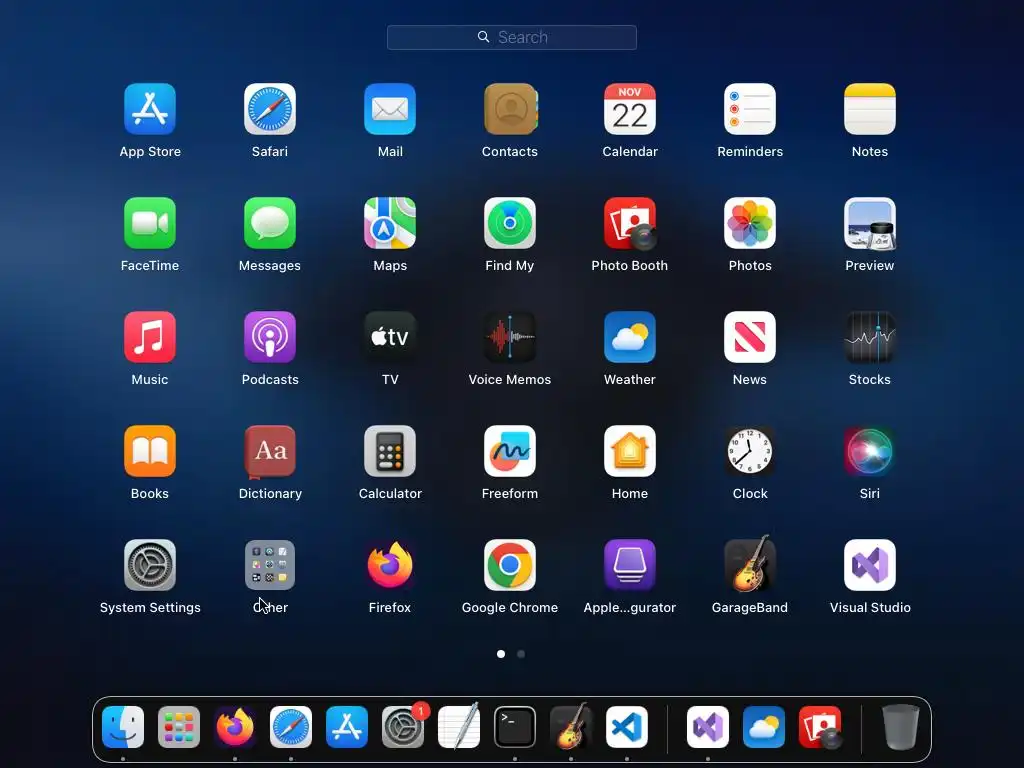Launch Find My
This screenshot has width=1024, height=768.
coord(510,223)
